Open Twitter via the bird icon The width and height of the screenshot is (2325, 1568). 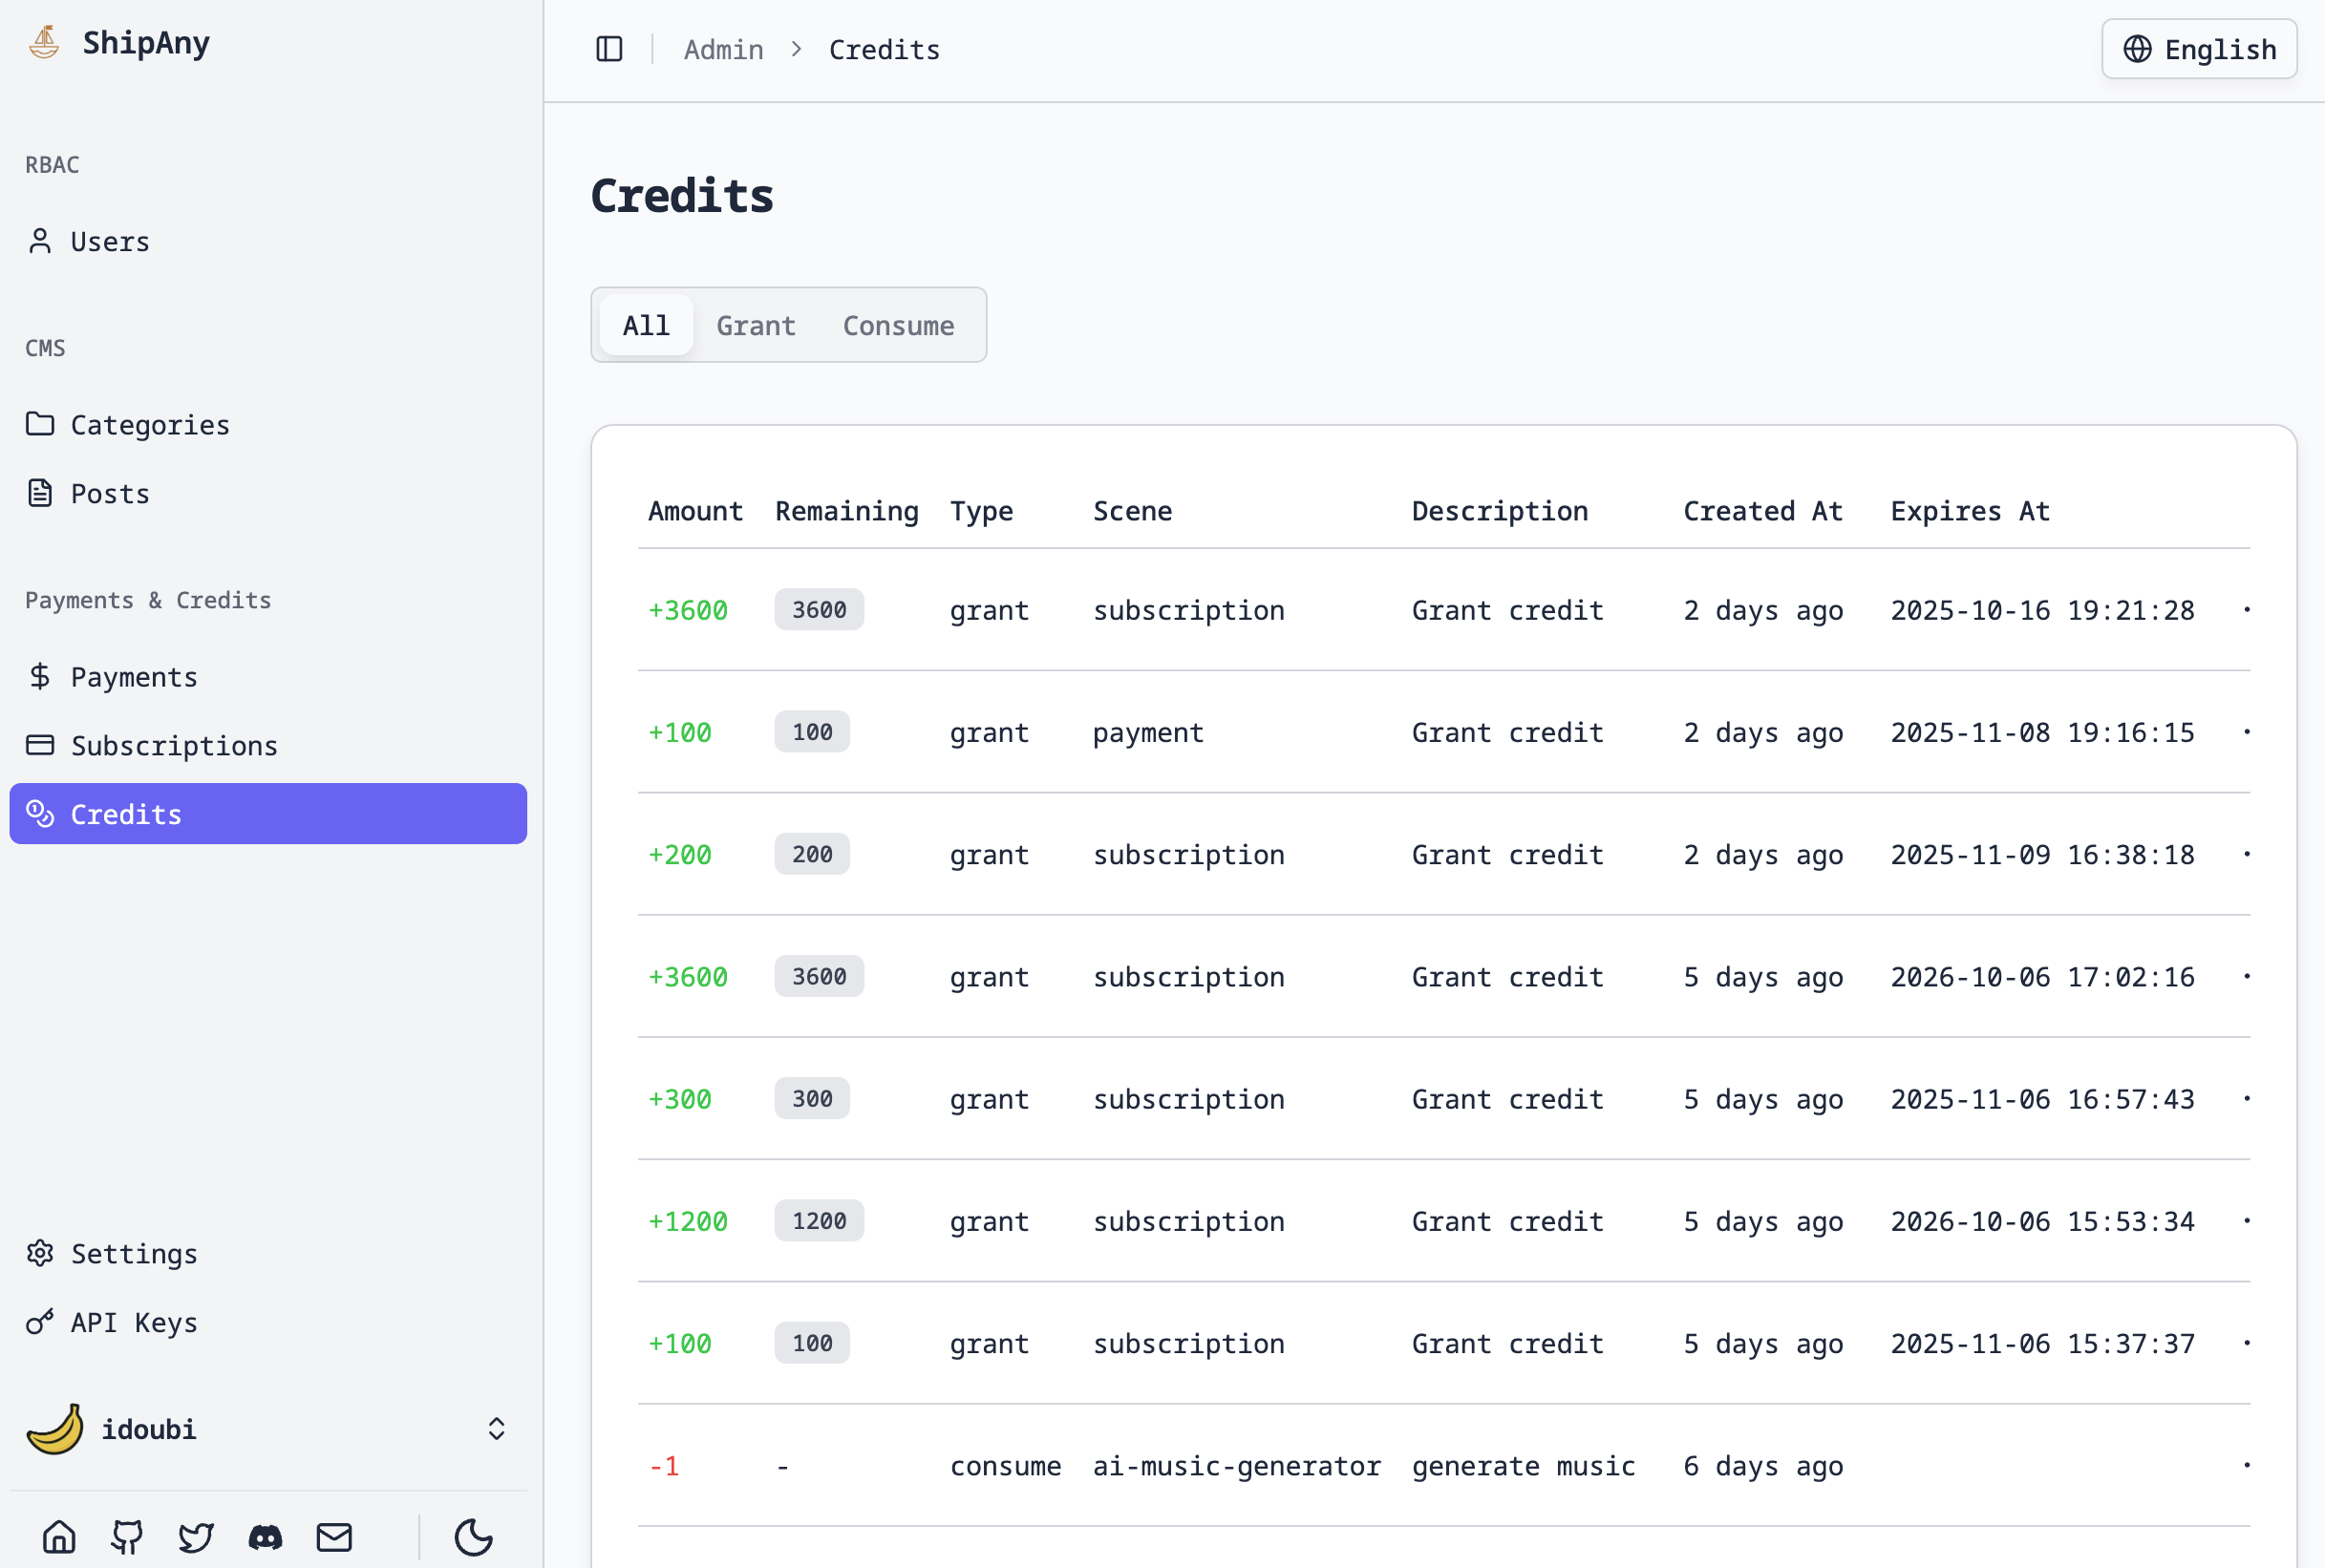click(196, 1537)
